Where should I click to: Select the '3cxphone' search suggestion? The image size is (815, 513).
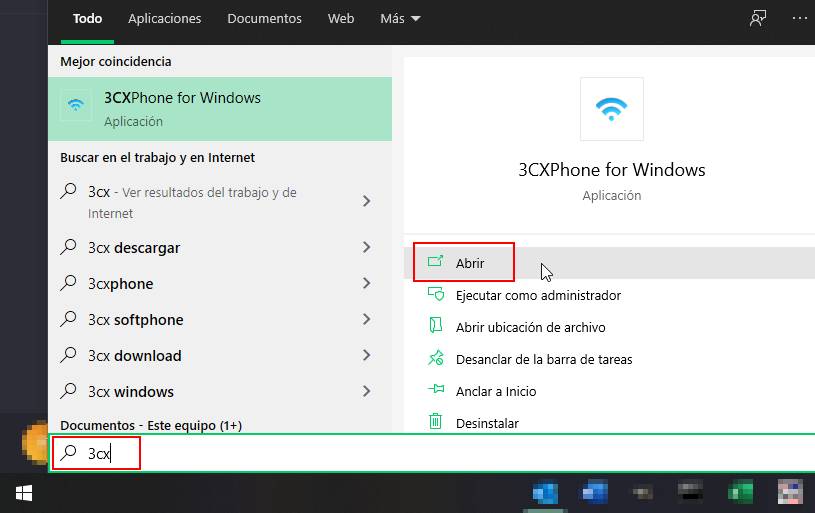(x=220, y=283)
